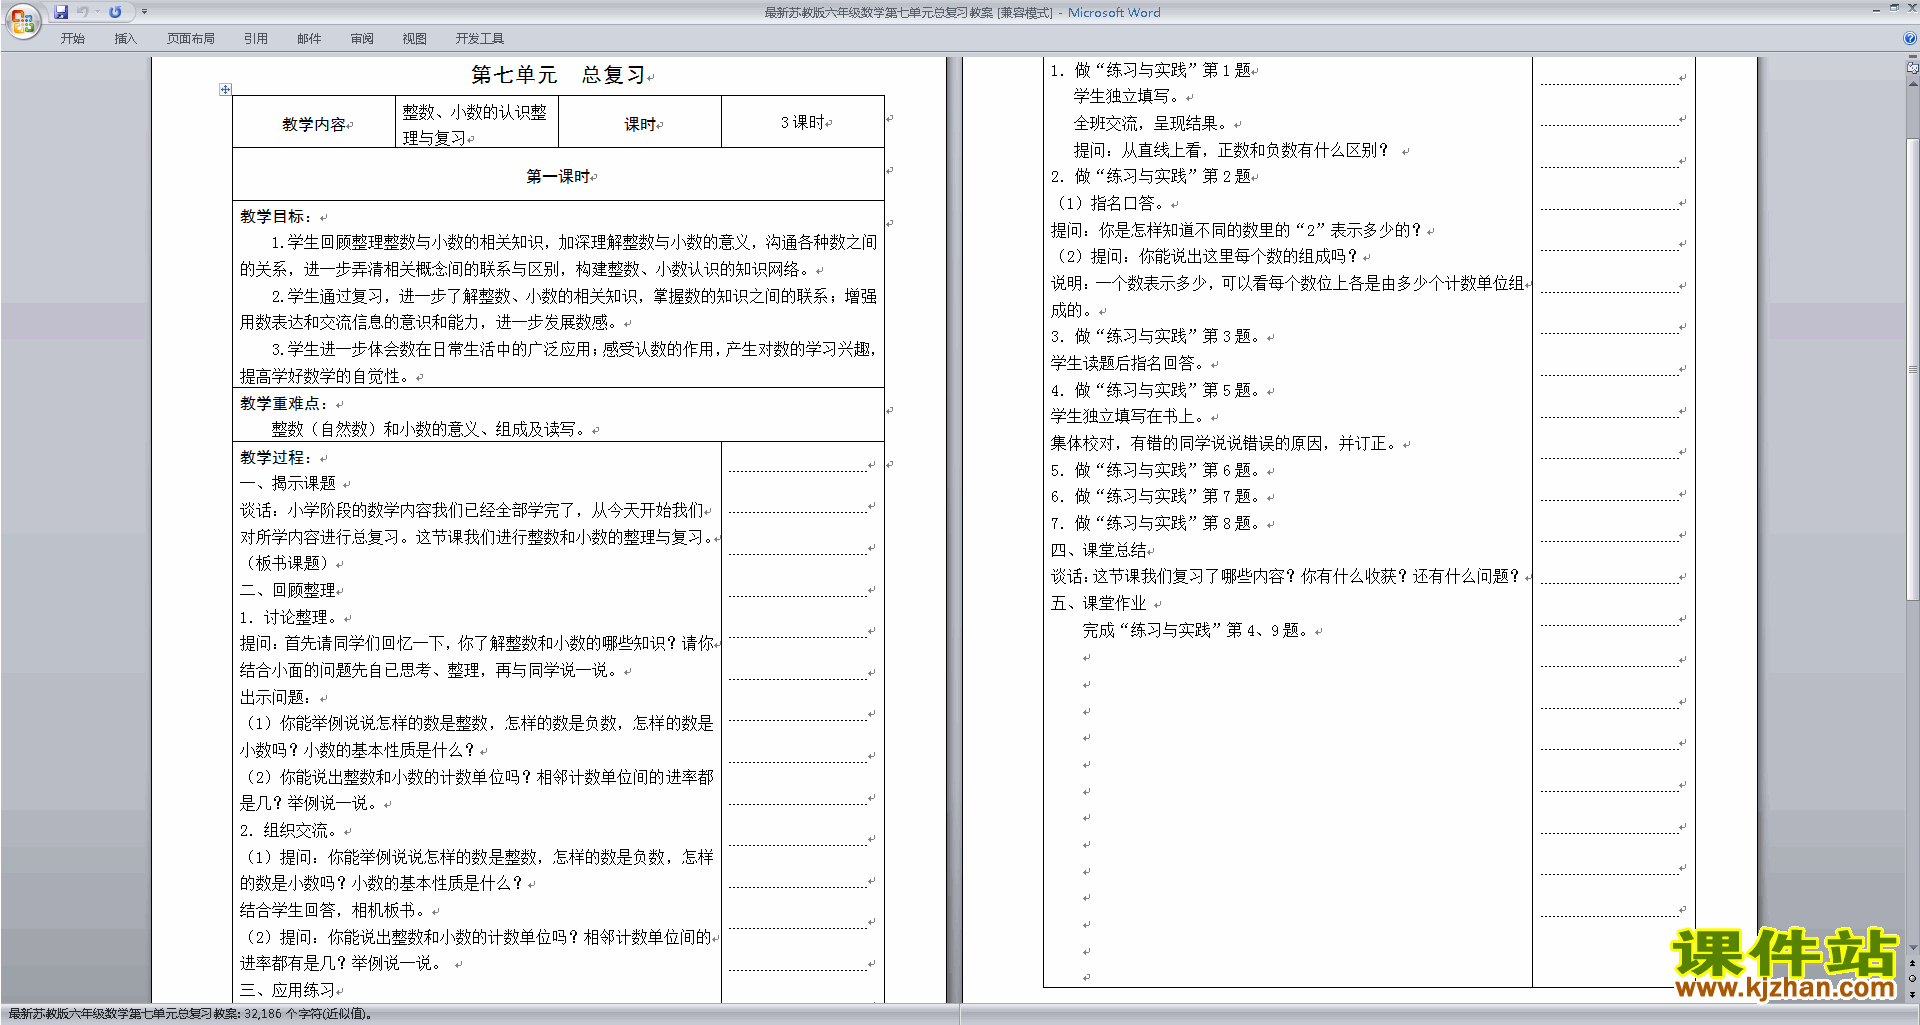Open Customize Quick Access Toolbar dropdown
Screen dimensions: 1920x1025
145,12
